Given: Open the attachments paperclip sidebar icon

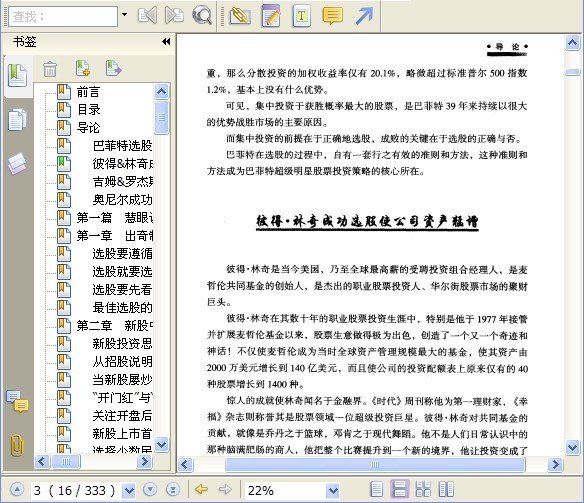Looking at the screenshot, I should click(18, 445).
